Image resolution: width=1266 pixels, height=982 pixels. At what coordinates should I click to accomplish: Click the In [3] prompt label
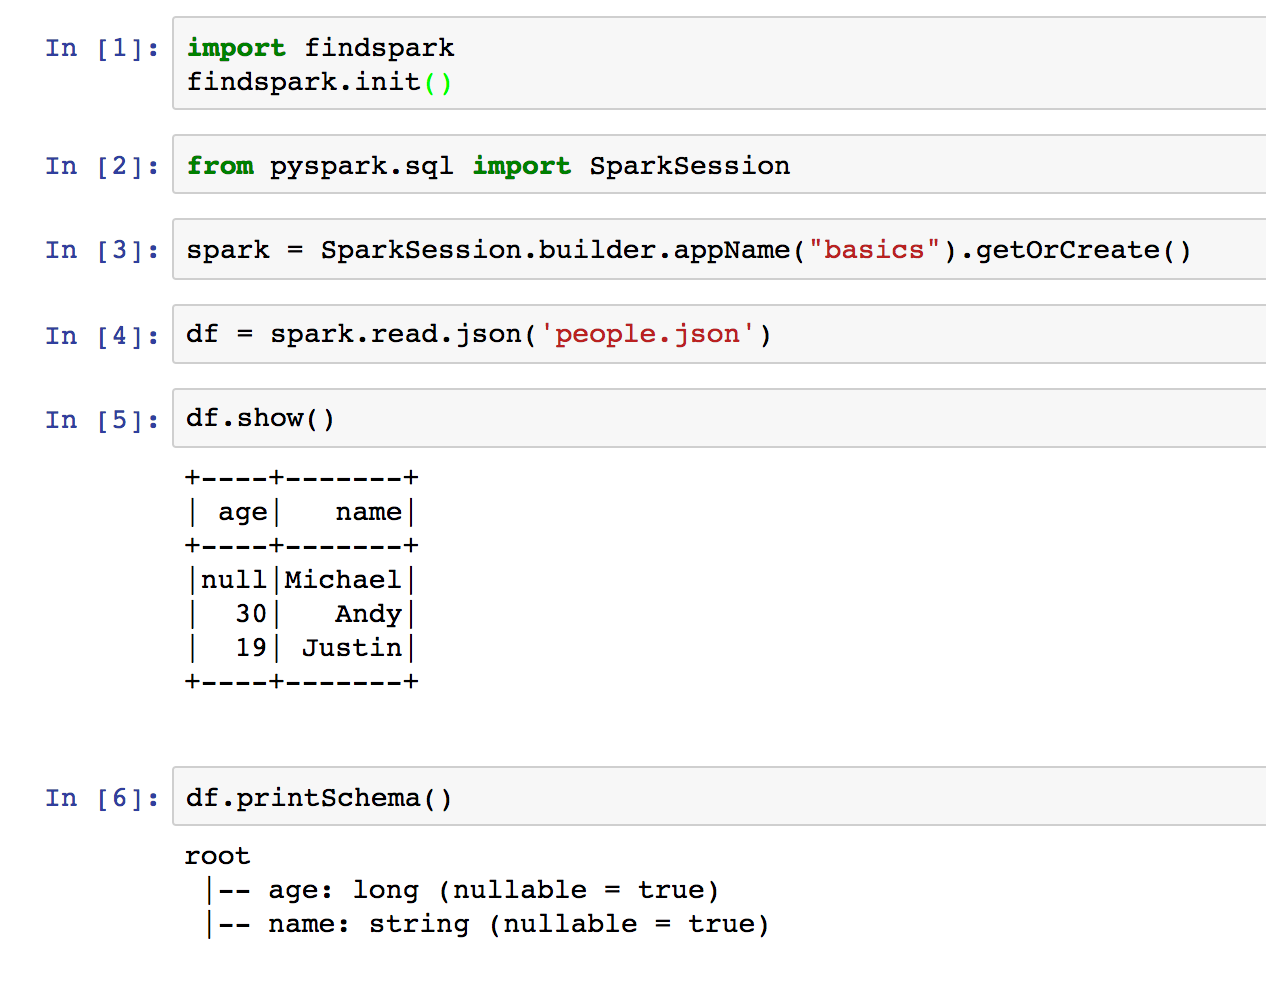tap(101, 250)
